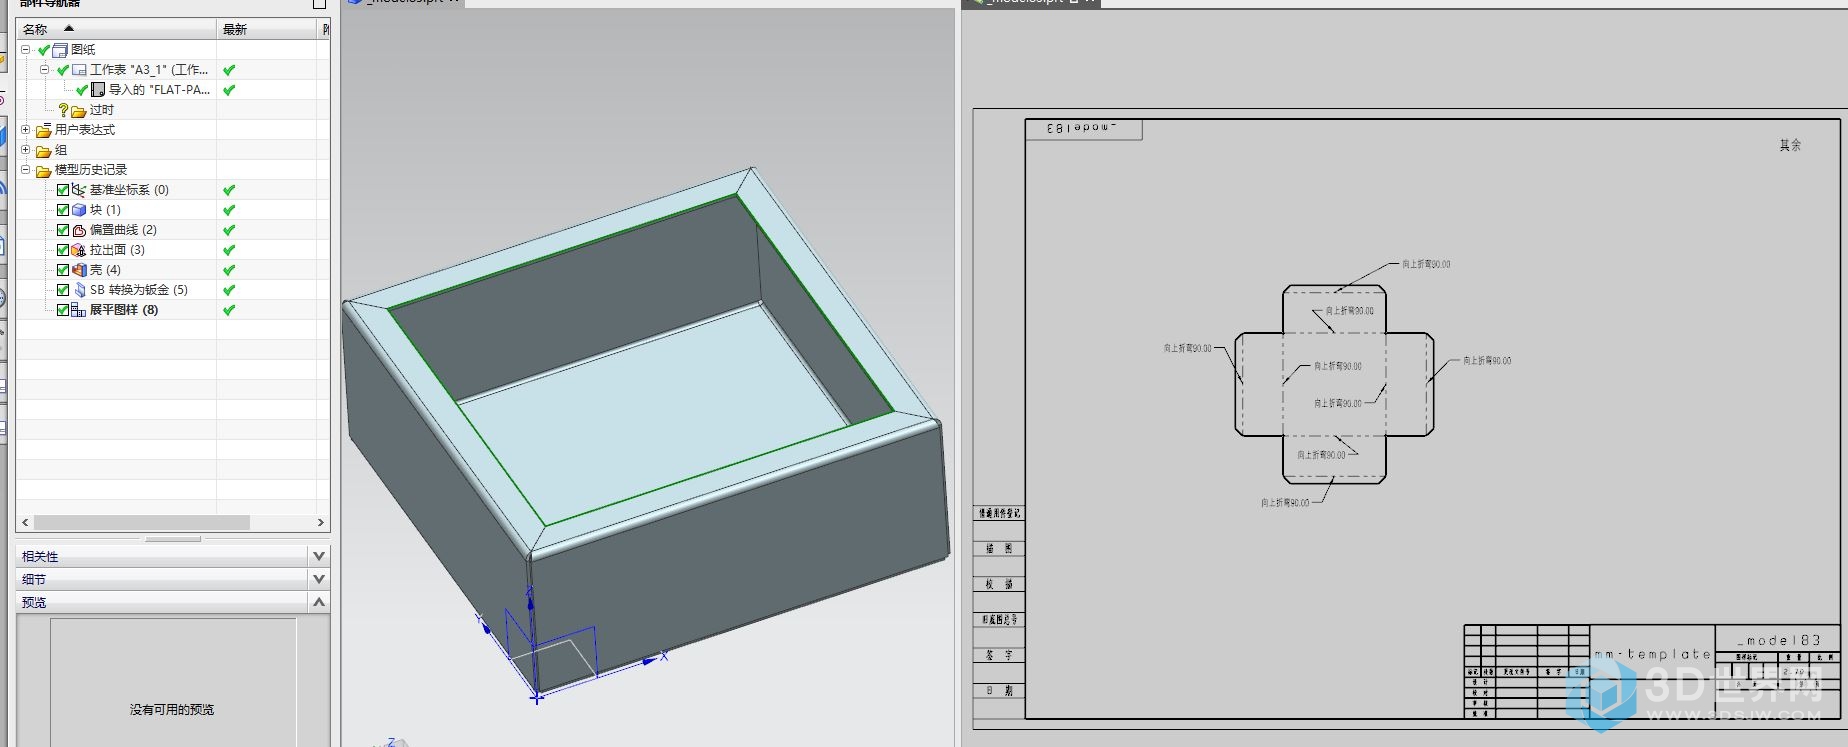
Task: Click the 最新 column header
Action: click(267, 29)
